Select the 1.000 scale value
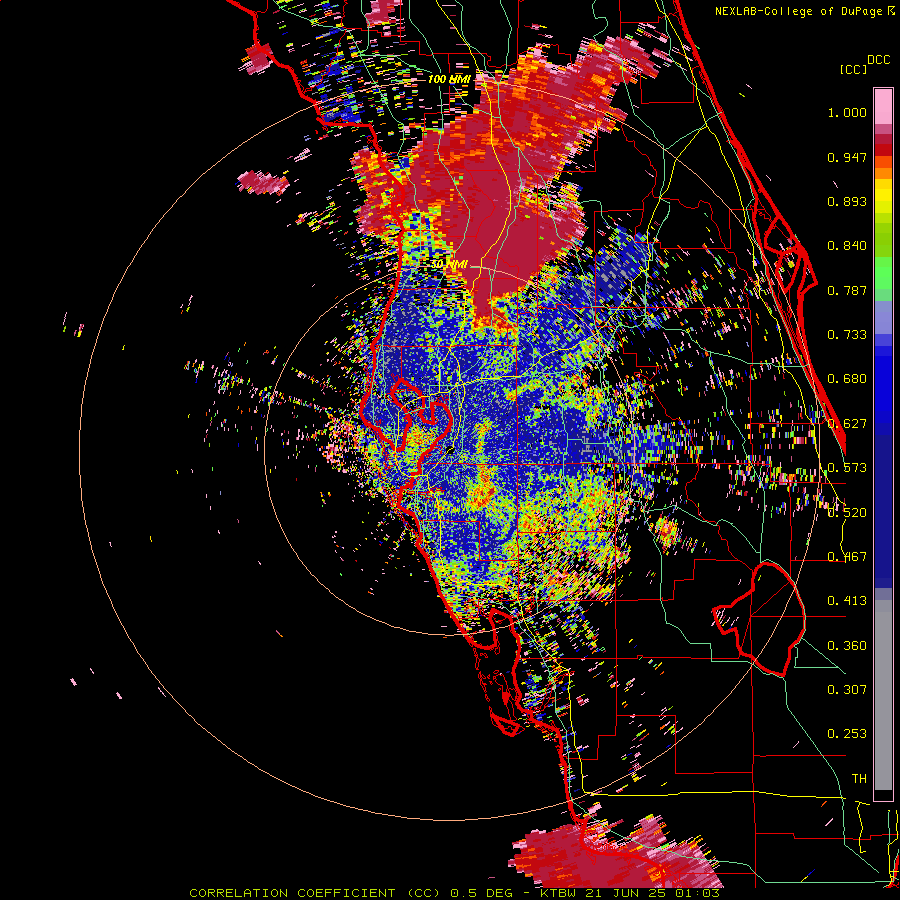Image resolution: width=900 pixels, height=900 pixels. (x=847, y=112)
